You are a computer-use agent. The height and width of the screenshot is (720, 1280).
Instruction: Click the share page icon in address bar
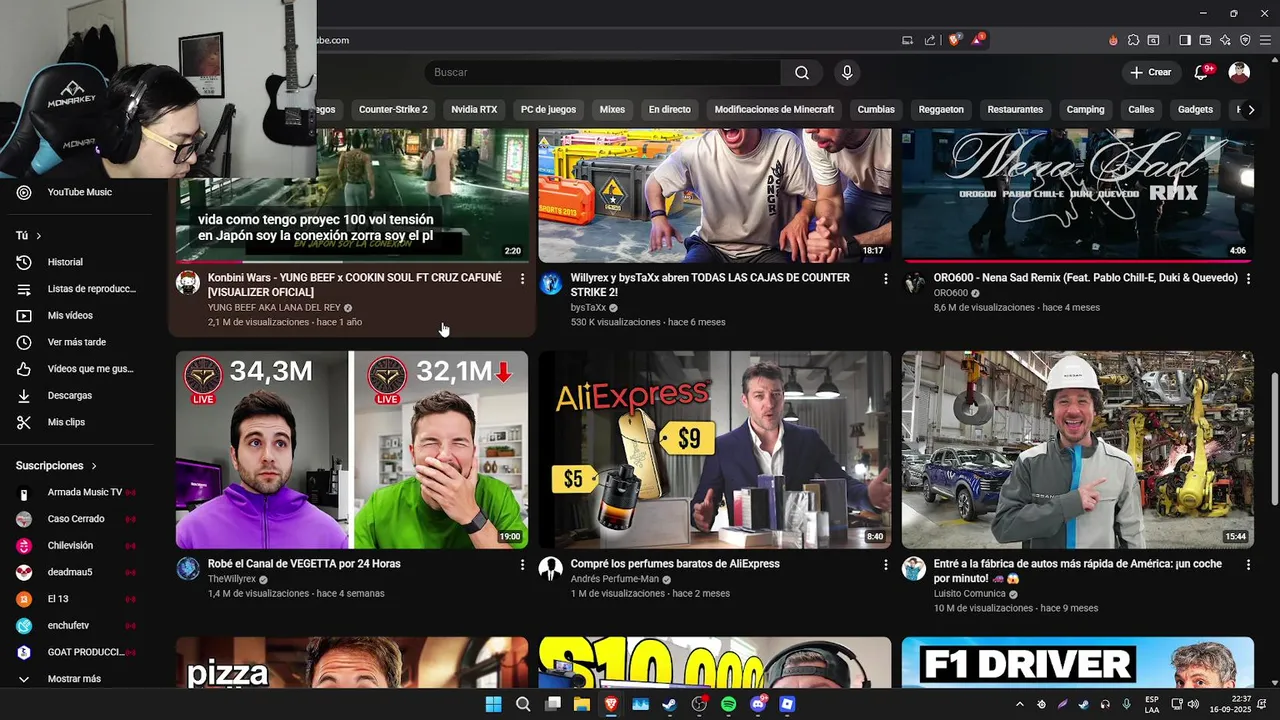(x=930, y=40)
